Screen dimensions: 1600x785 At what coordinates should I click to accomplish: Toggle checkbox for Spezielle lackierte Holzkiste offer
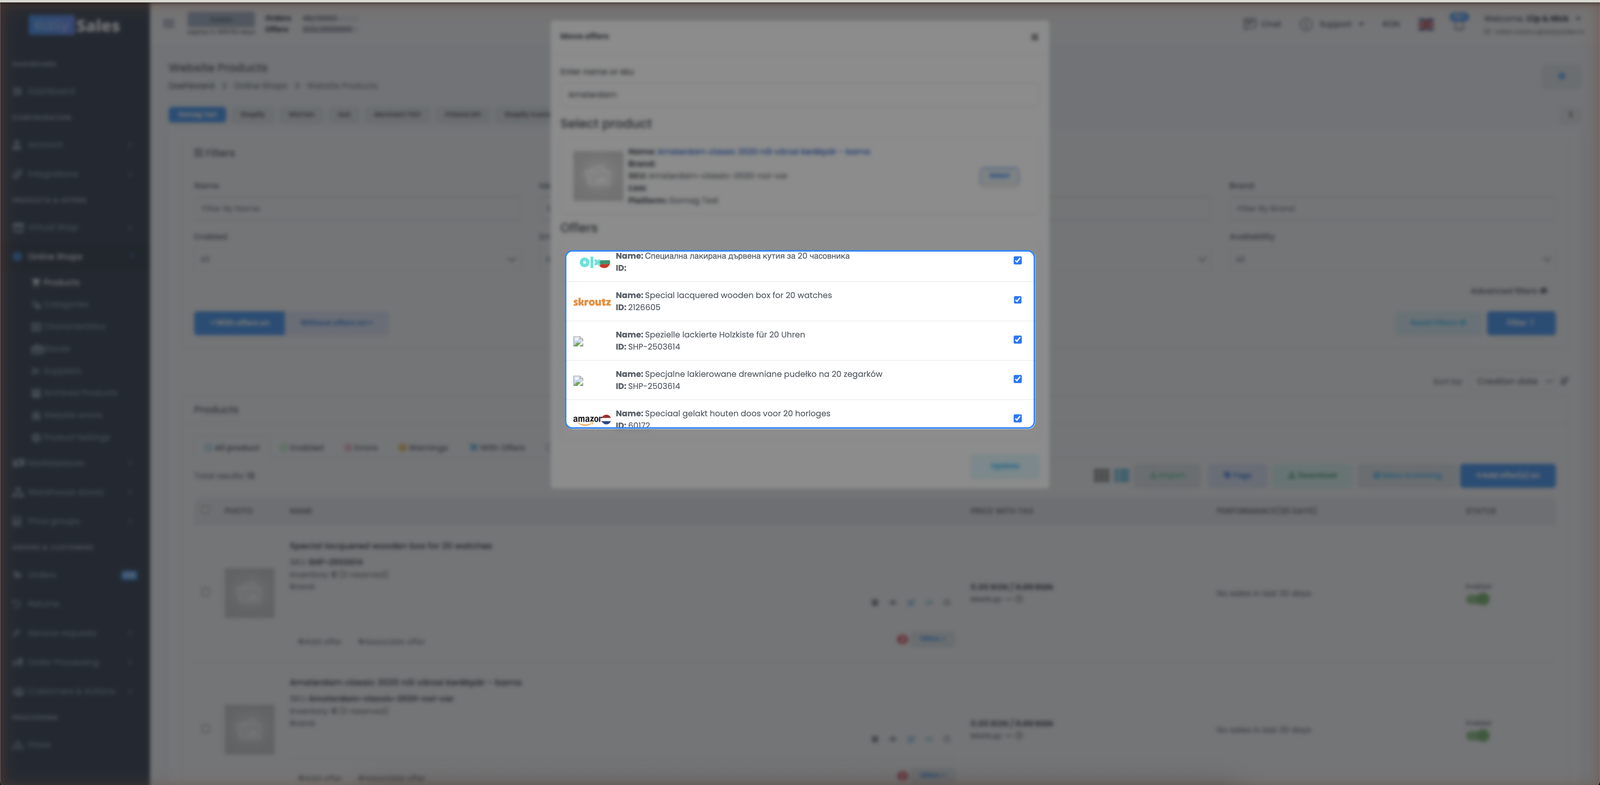click(x=1018, y=340)
